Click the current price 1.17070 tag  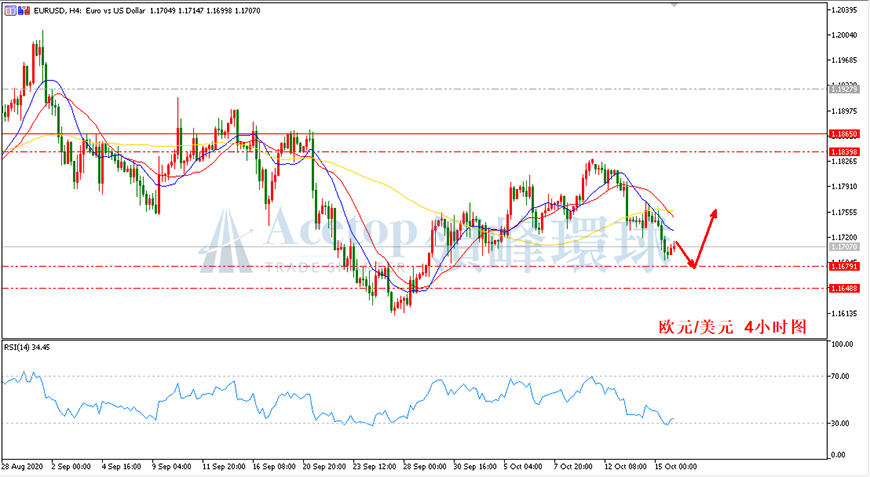(844, 247)
